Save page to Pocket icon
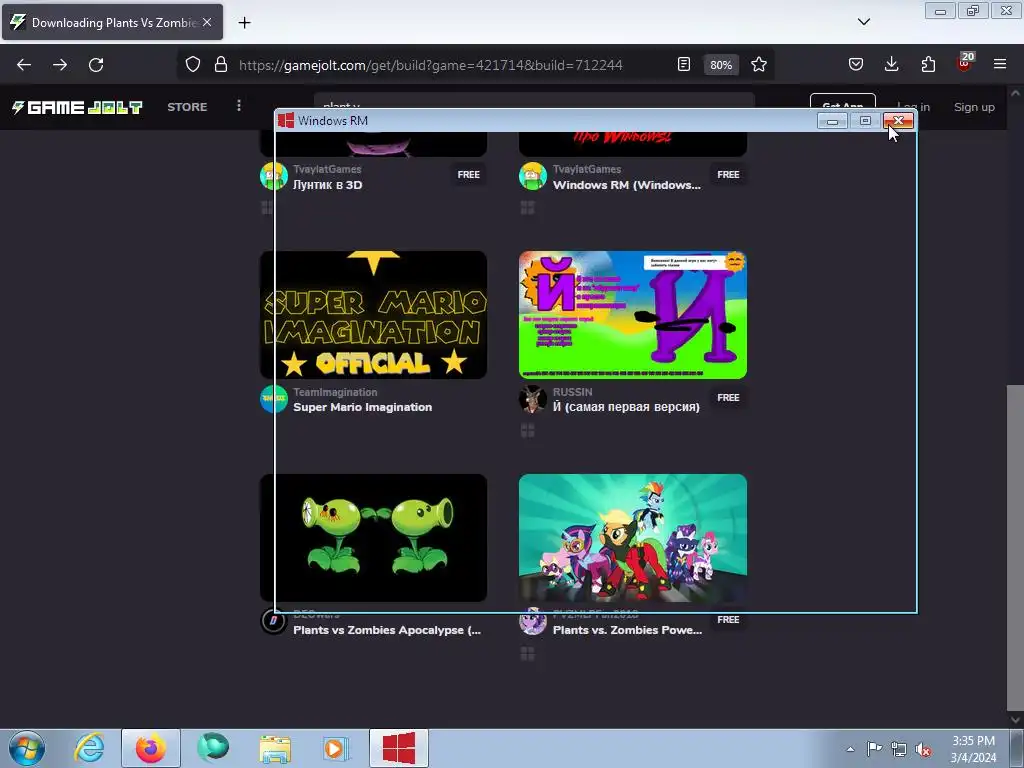This screenshot has height=768, width=1024. 856,65
